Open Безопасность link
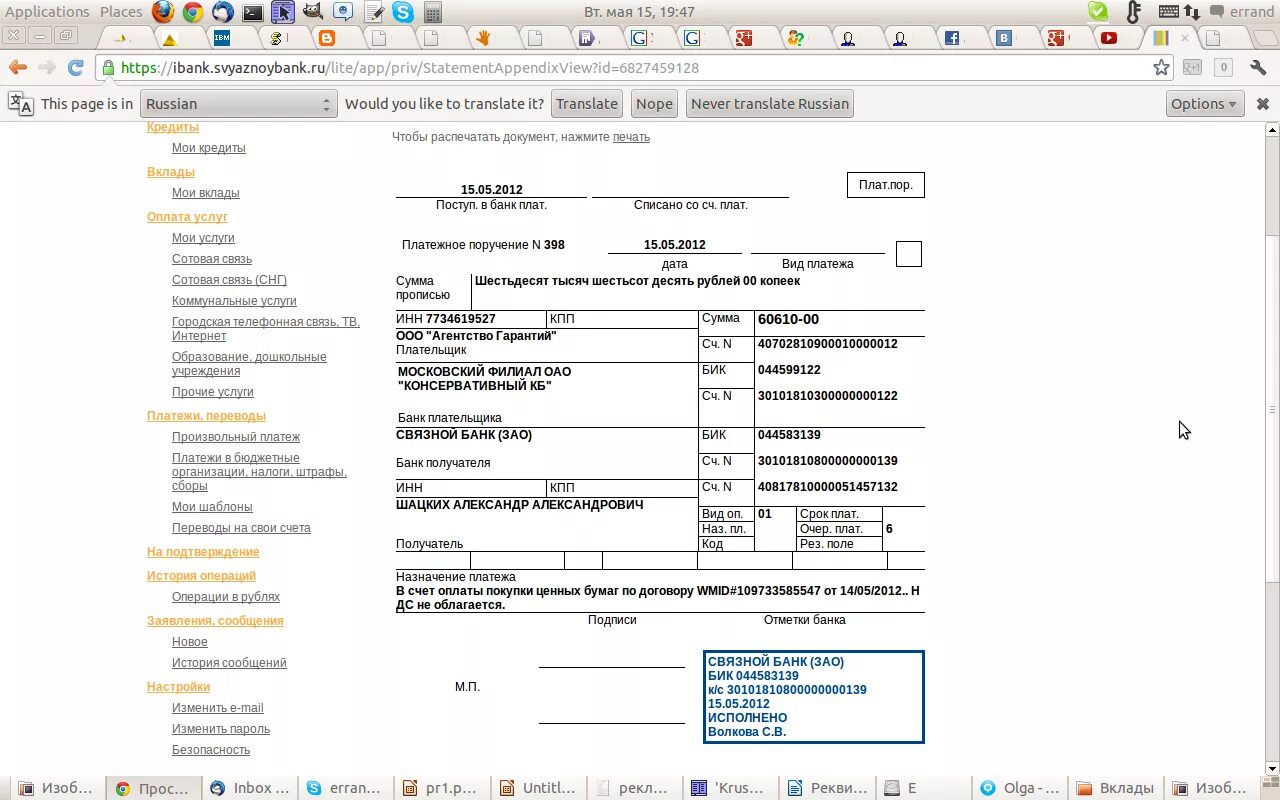Viewport: 1280px width, 800px height. pyautogui.click(x=211, y=750)
